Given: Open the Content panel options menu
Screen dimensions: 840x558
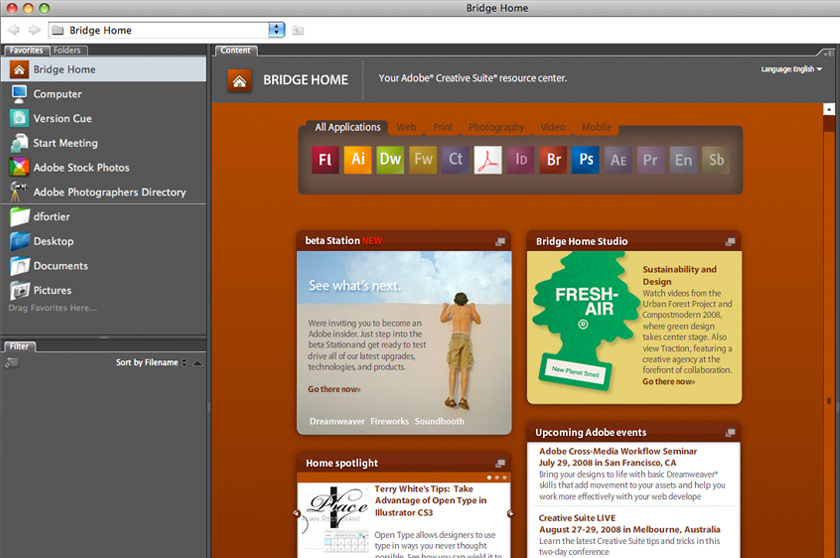Looking at the screenshot, I should (x=828, y=52).
